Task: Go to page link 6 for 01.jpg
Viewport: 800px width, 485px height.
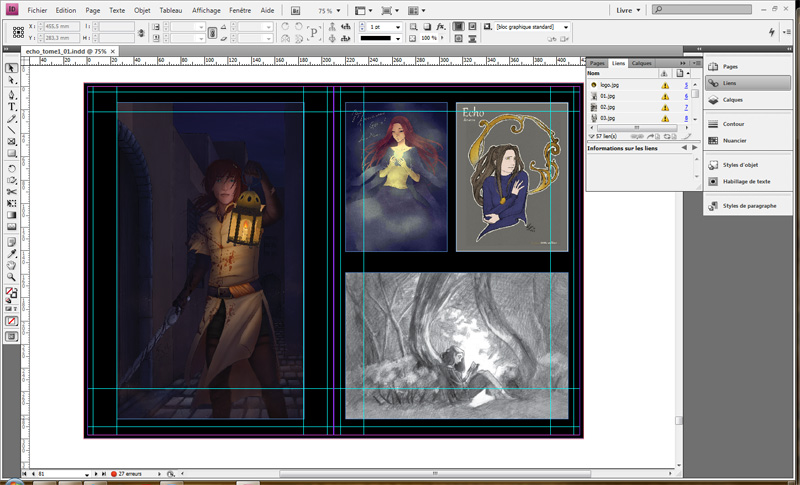Action: tap(686, 96)
